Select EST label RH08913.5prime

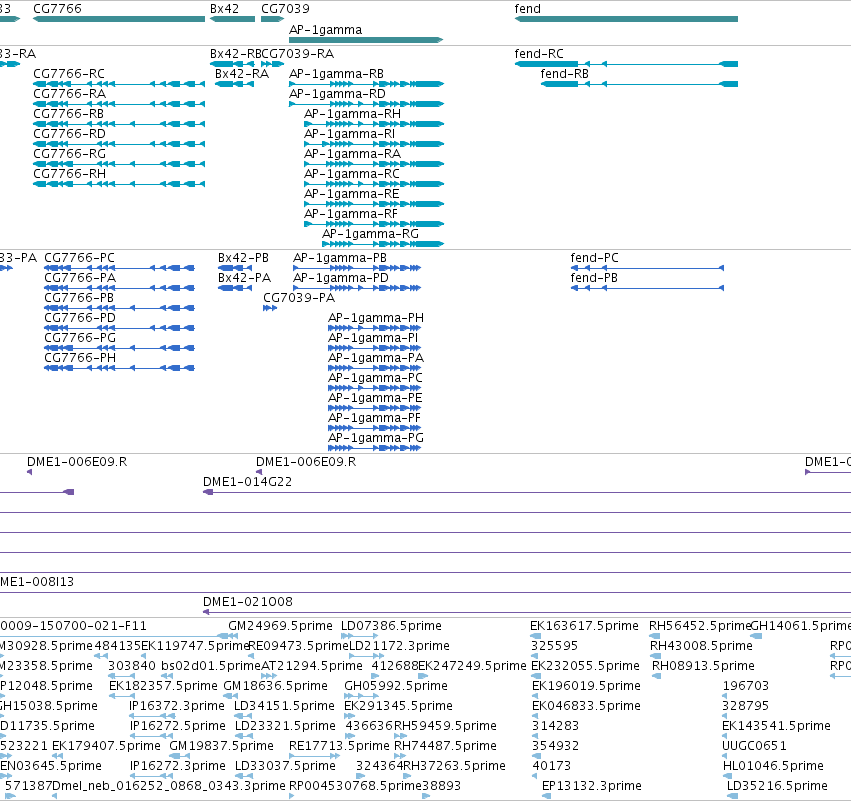point(703,666)
